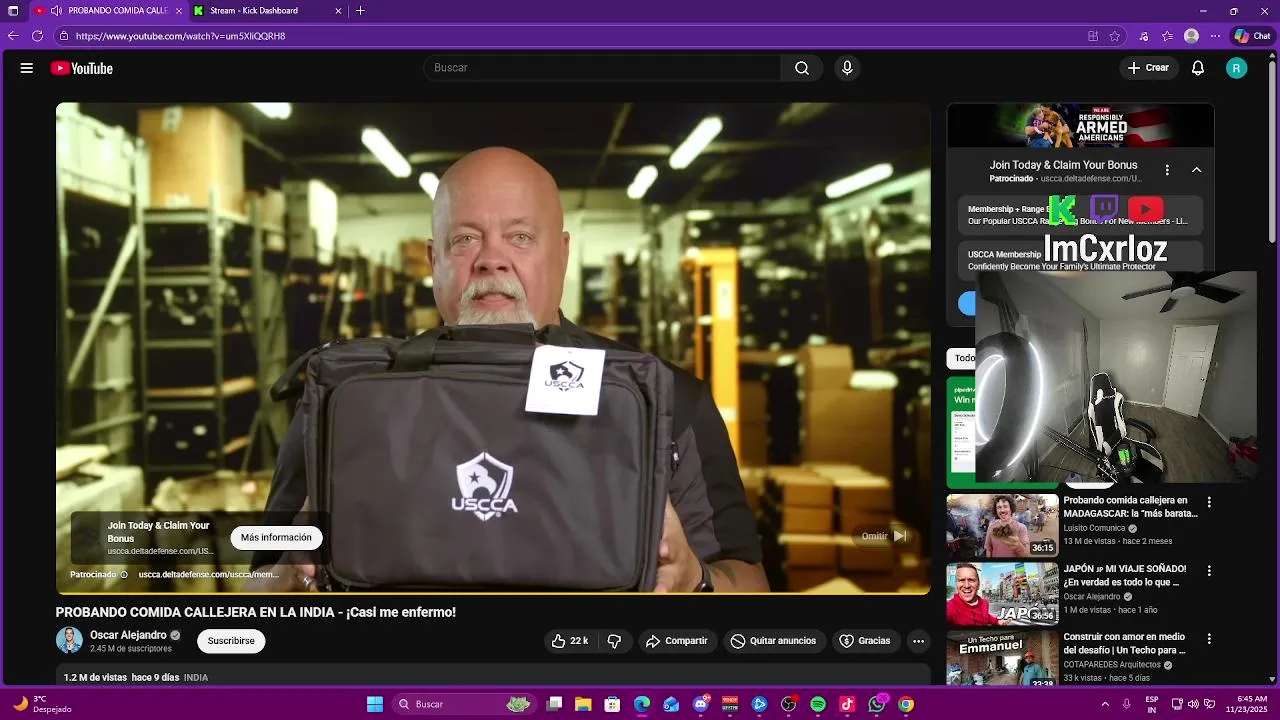Click Más información on the ad overlay
This screenshot has height=720, width=1280.
(x=276, y=537)
